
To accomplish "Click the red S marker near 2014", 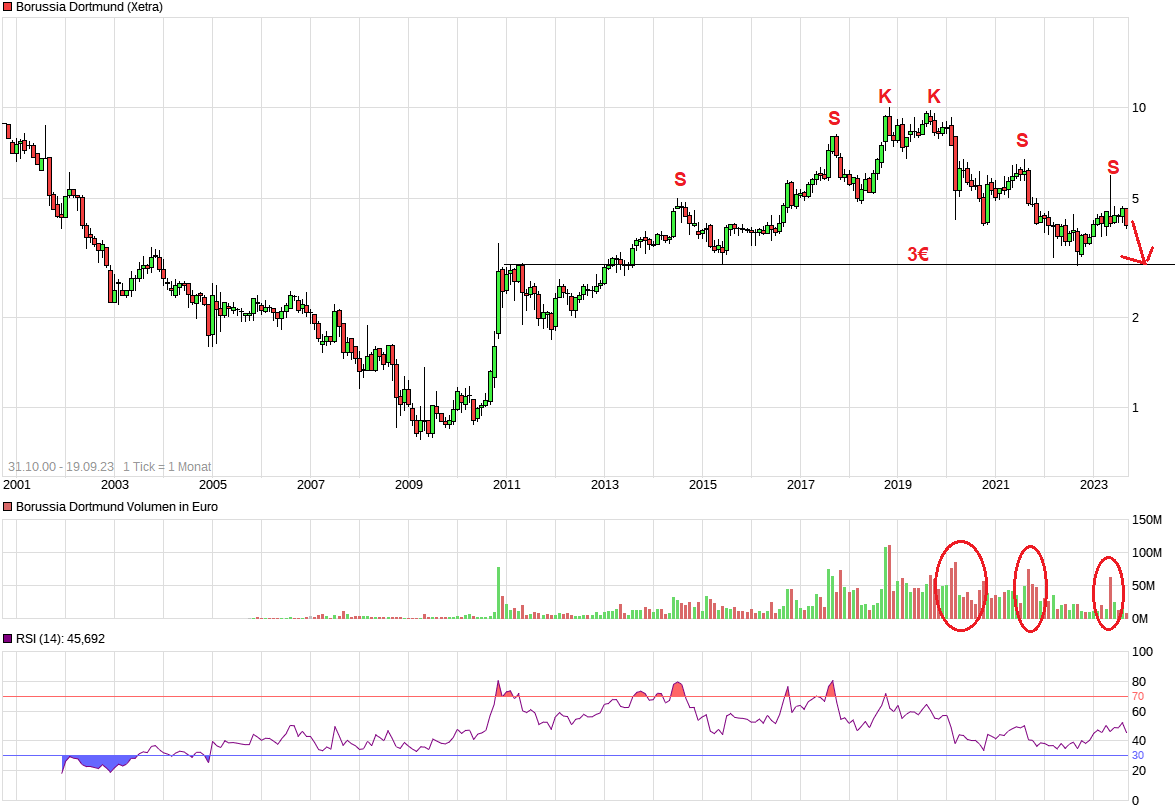I will pyautogui.click(x=680, y=180).
